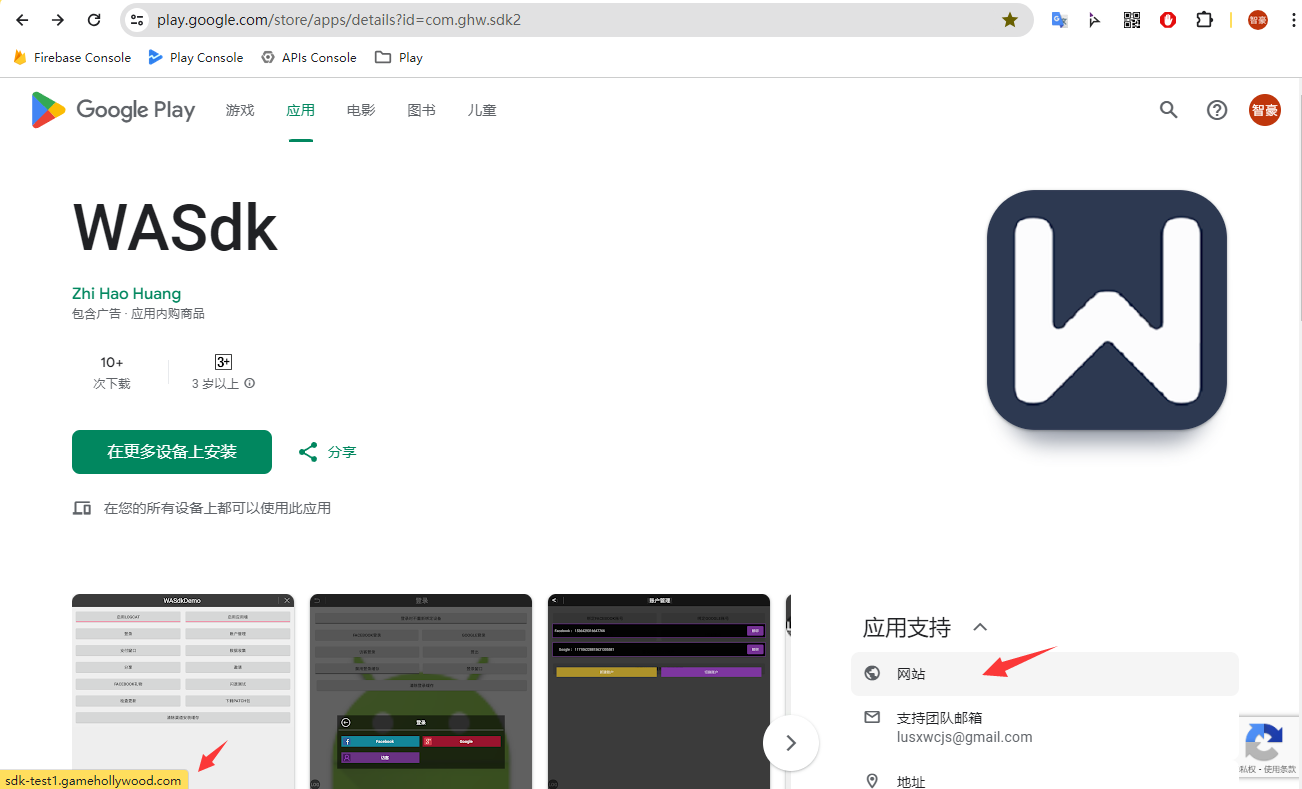The height and width of the screenshot is (789, 1302).
Task: Reload the page
Action: tap(94, 20)
